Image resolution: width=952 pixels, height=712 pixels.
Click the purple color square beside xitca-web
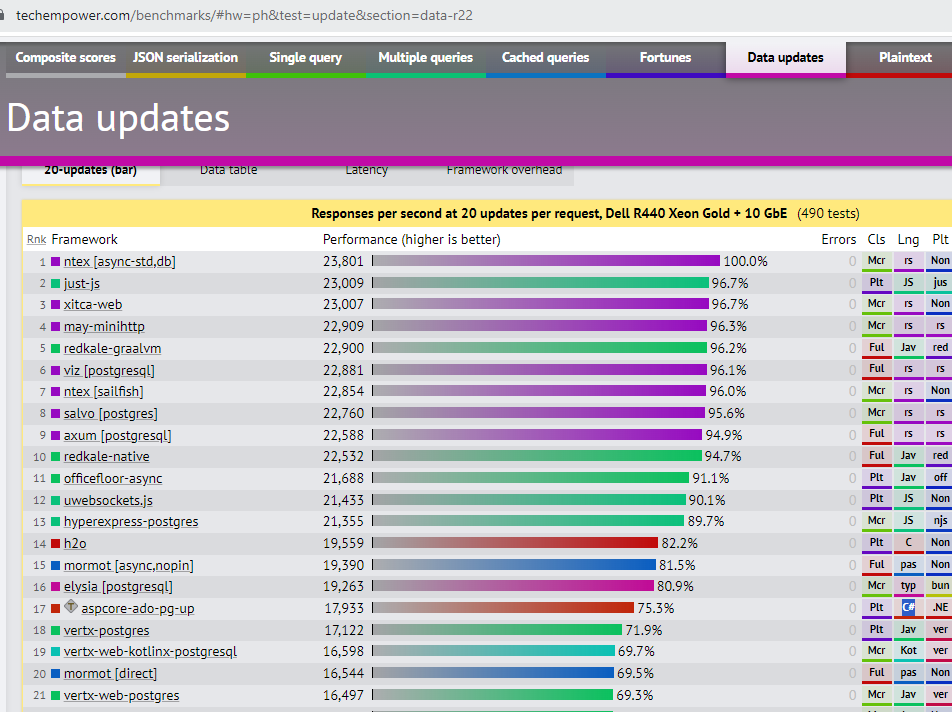(55, 305)
